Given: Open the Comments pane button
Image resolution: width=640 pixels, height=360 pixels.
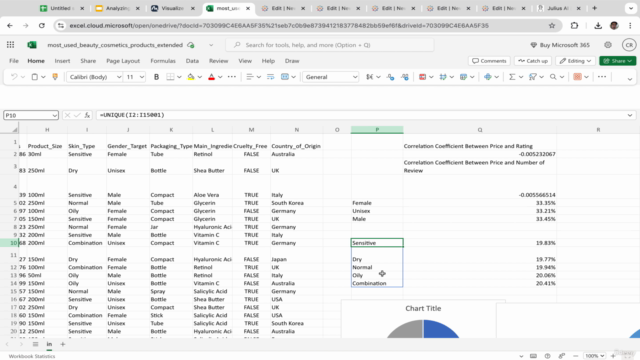Looking at the screenshot, I should (489, 61).
